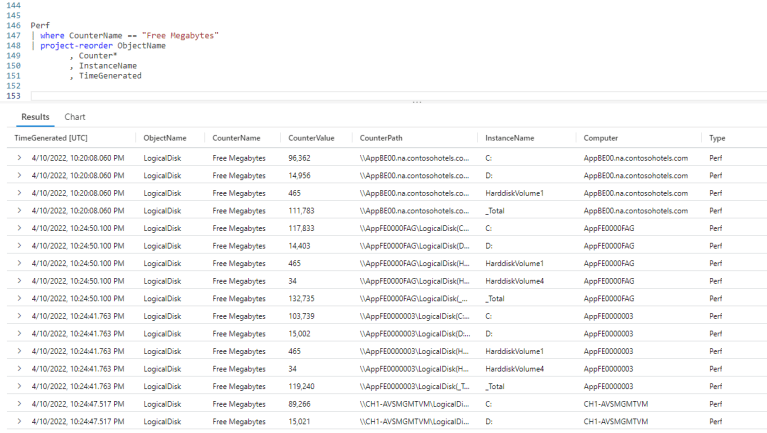Click the project-reorder keyword in the query
The image size is (767, 433).
pyautogui.click(x=76, y=46)
